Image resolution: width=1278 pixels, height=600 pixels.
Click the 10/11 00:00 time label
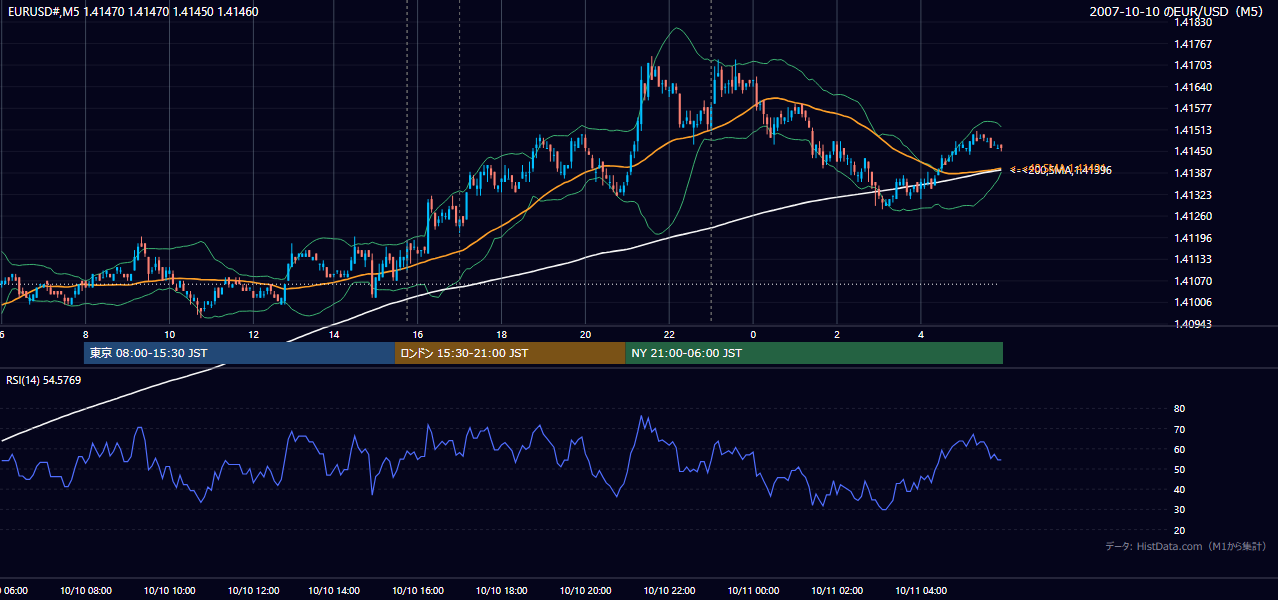[753, 591]
